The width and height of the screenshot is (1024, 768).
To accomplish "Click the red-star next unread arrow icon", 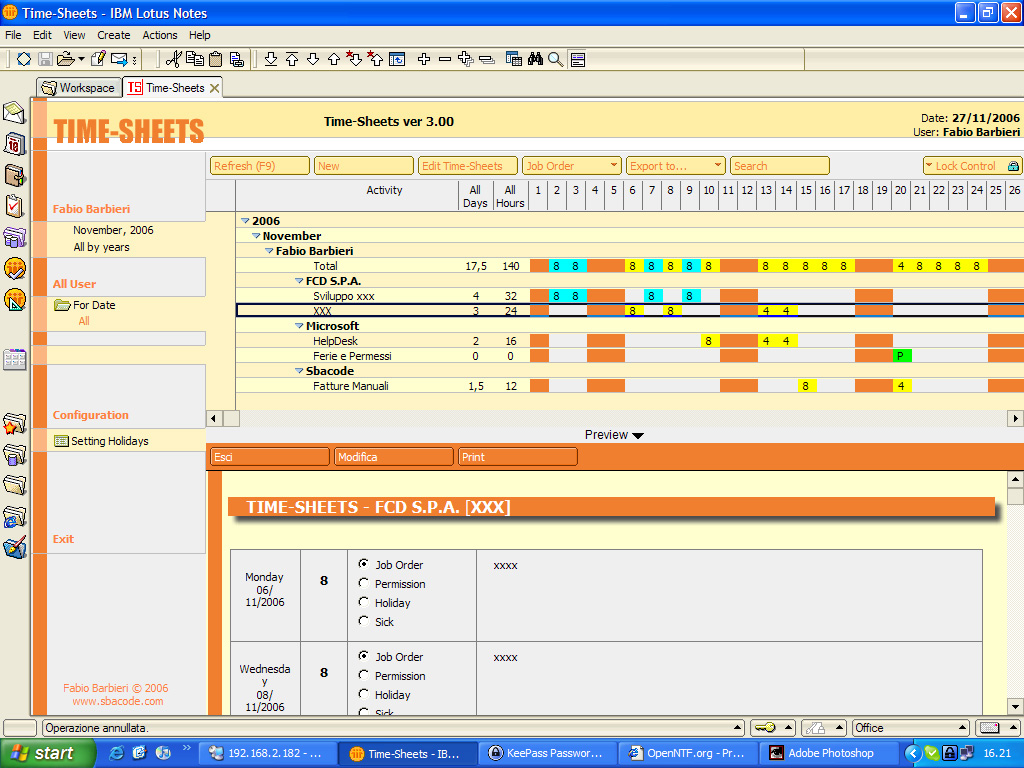I will [x=354, y=59].
